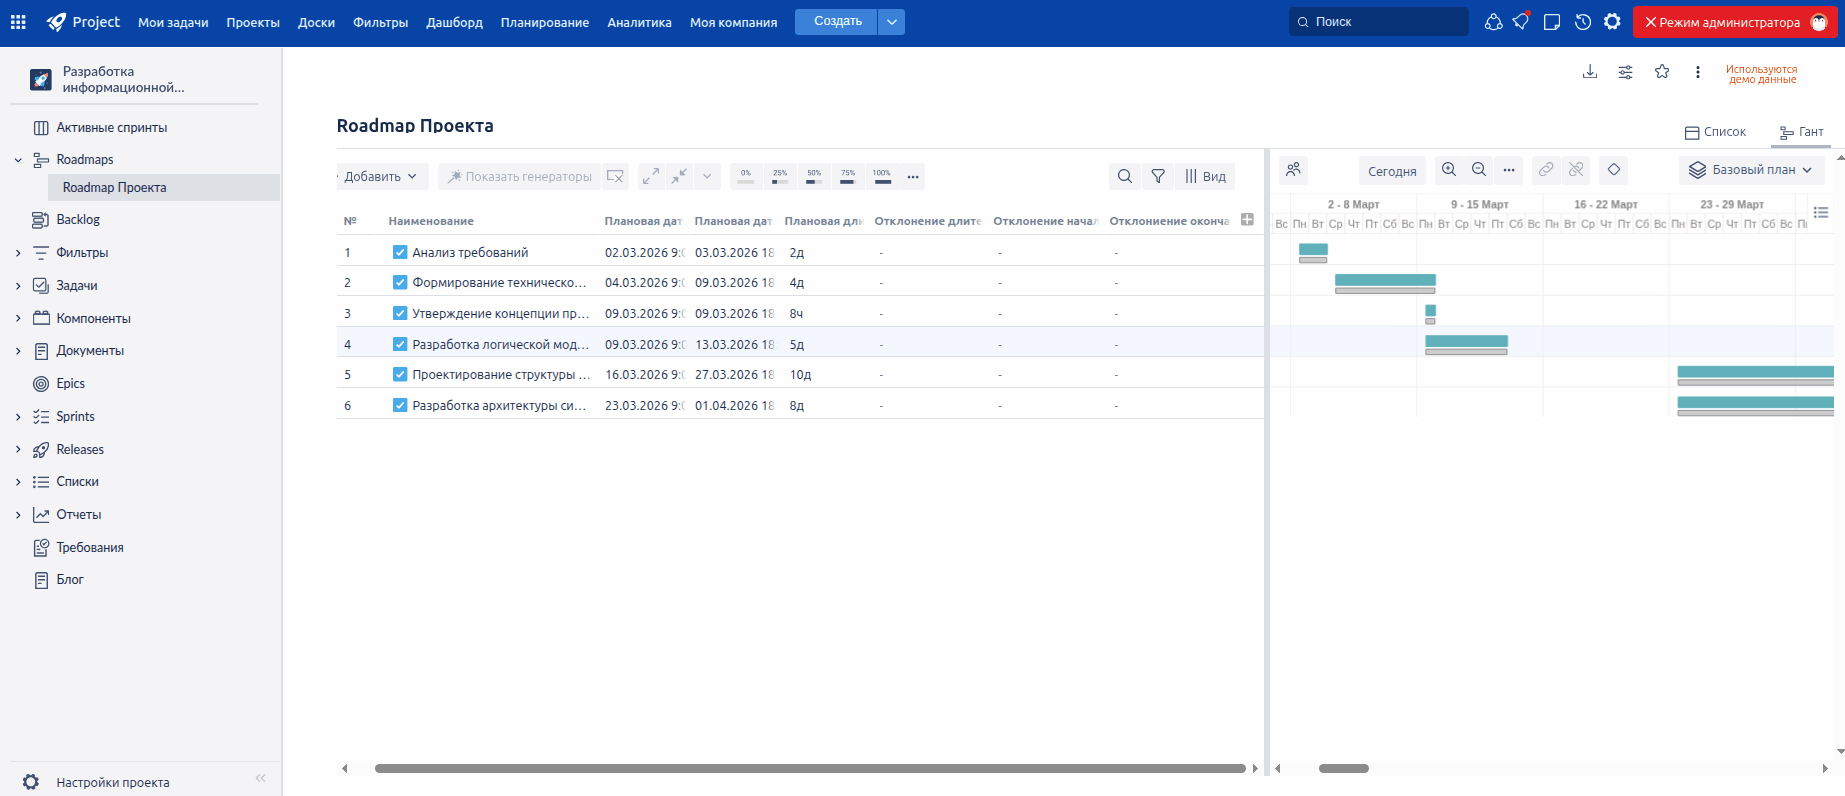The image size is (1845, 796).
Task: Open the resources people icon
Action: click(1293, 170)
